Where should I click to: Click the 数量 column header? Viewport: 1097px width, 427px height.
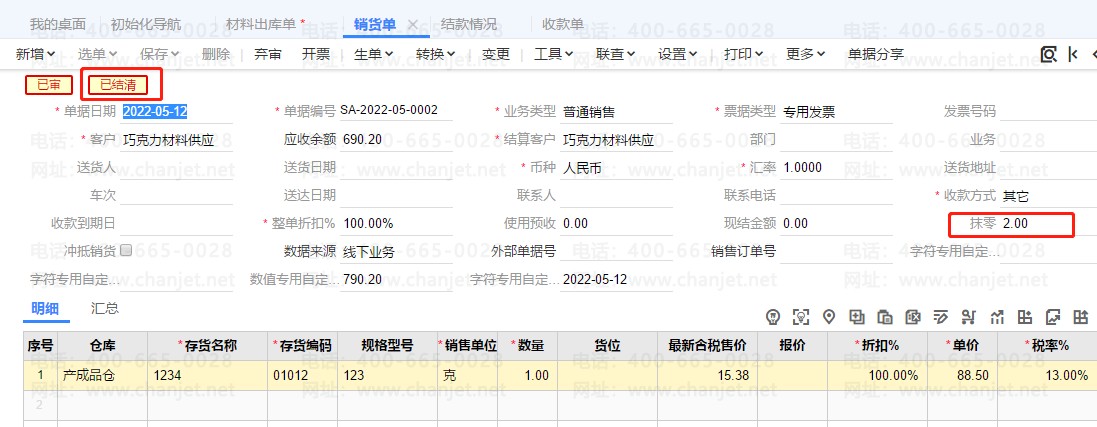528,345
